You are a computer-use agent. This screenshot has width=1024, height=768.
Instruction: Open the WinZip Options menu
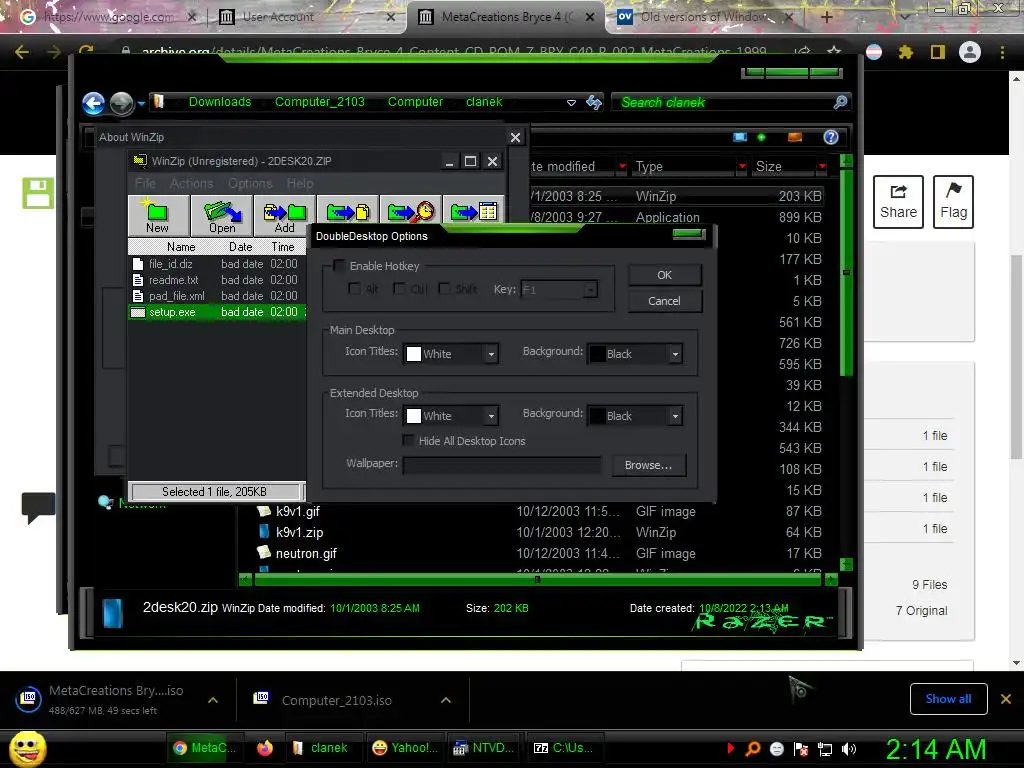coord(250,184)
